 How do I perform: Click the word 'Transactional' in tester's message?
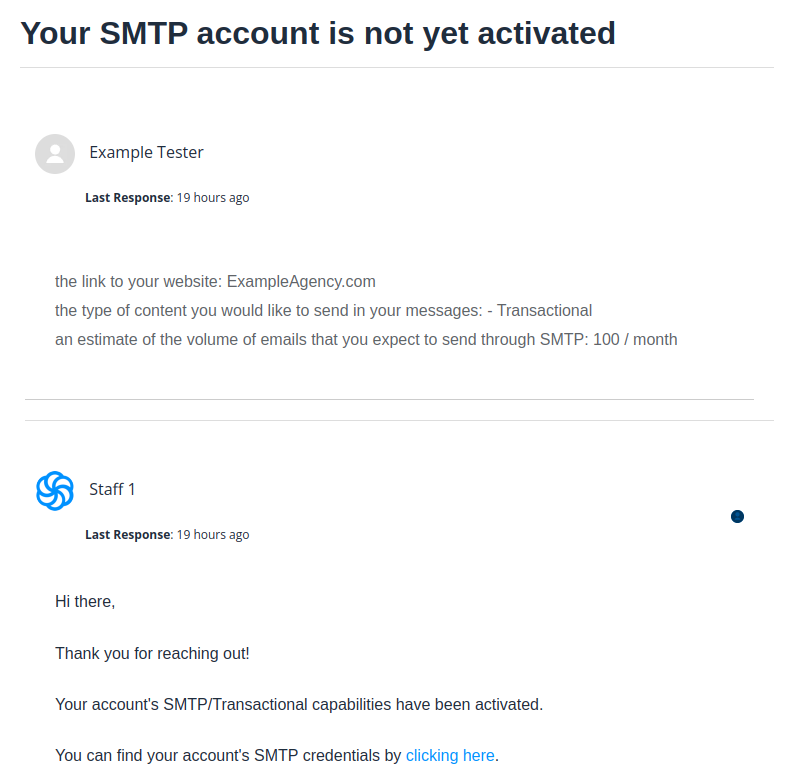tap(544, 311)
